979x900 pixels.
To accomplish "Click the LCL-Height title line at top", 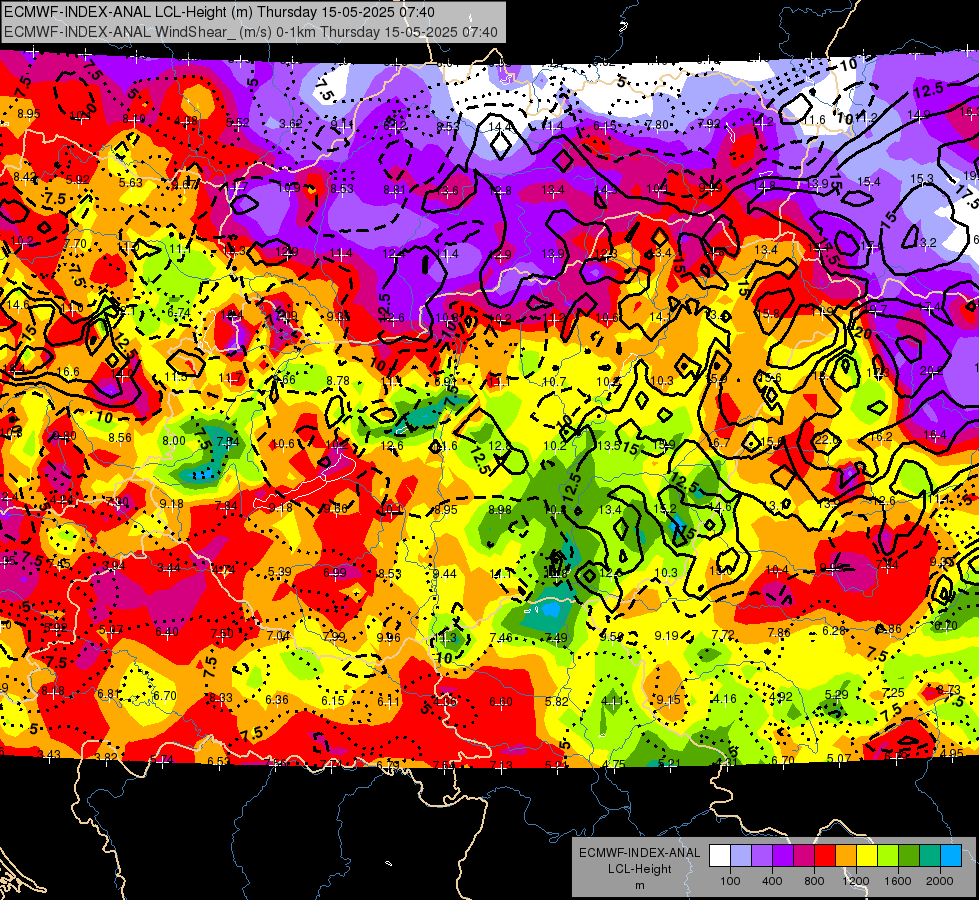I will (x=219, y=12).
